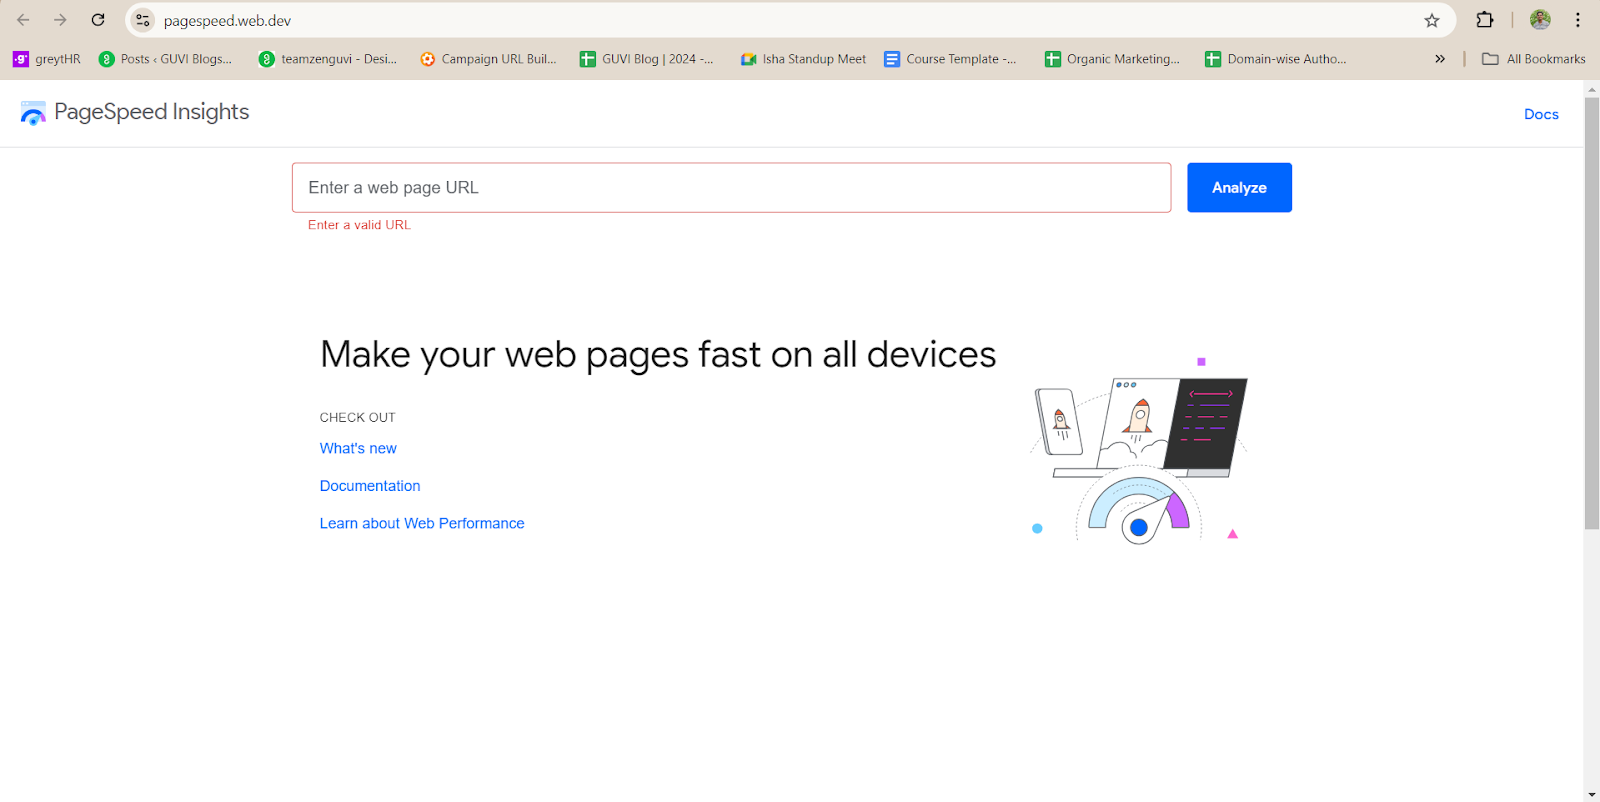Open the greytHR bookmark
Image resolution: width=1600 pixels, height=802 pixels.
click(x=47, y=59)
